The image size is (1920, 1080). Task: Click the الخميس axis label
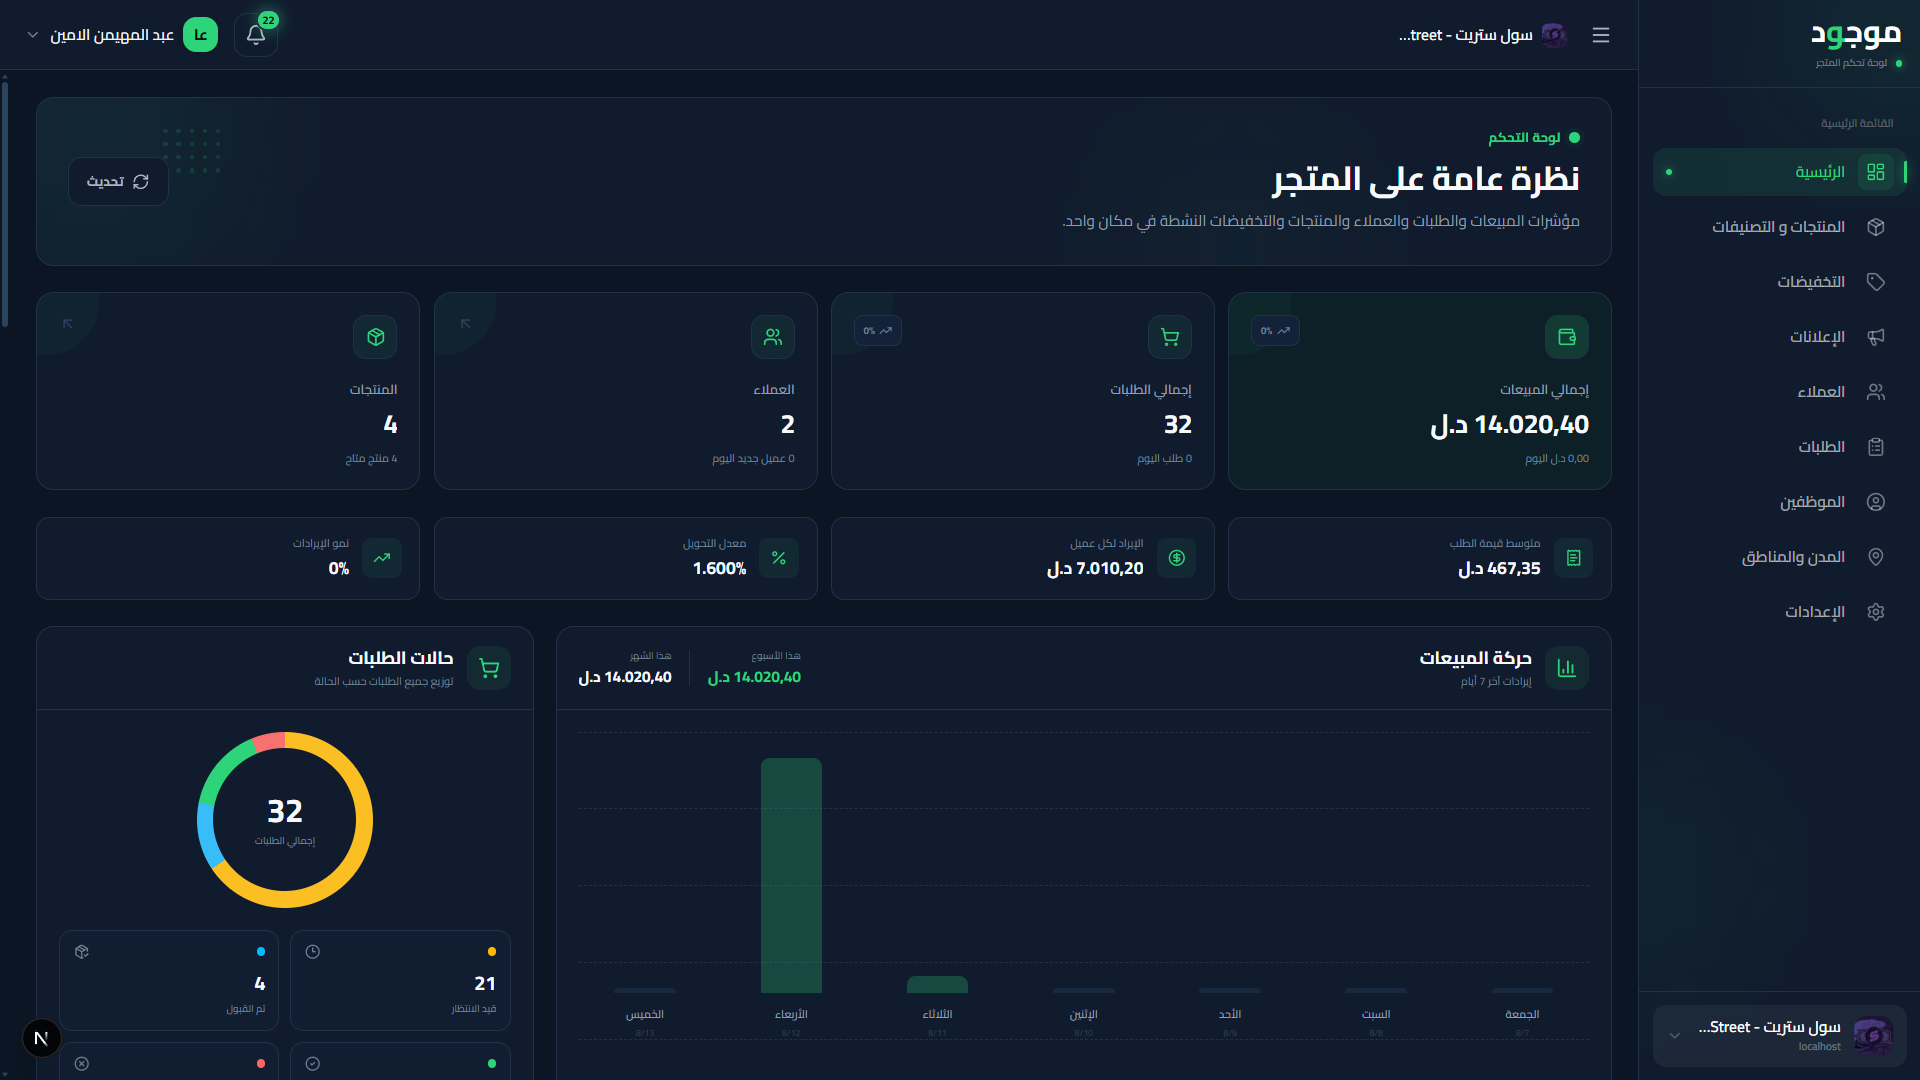point(645,1014)
